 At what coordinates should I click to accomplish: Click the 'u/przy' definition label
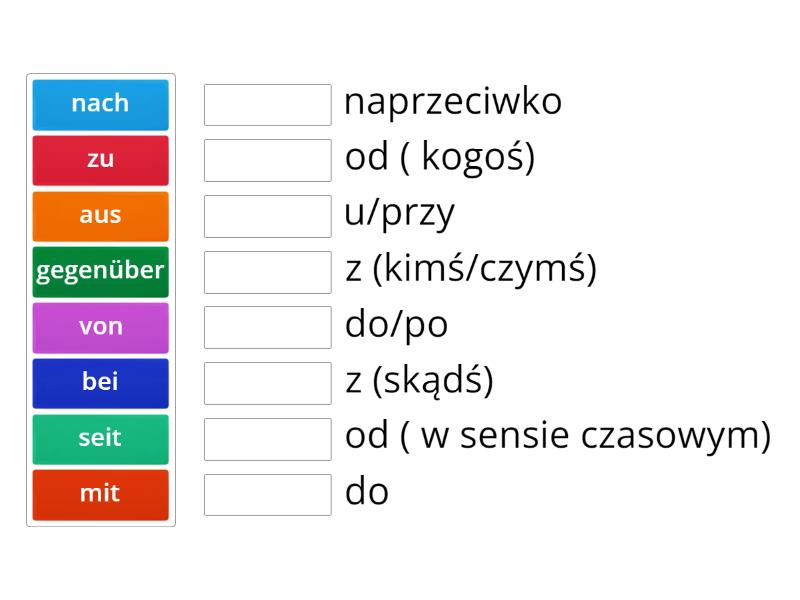pyautogui.click(x=400, y=214)
